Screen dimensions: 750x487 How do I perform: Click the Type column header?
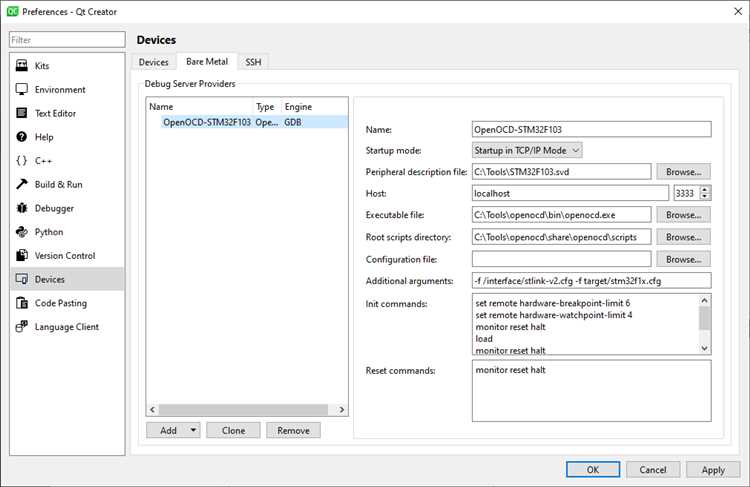266,107
